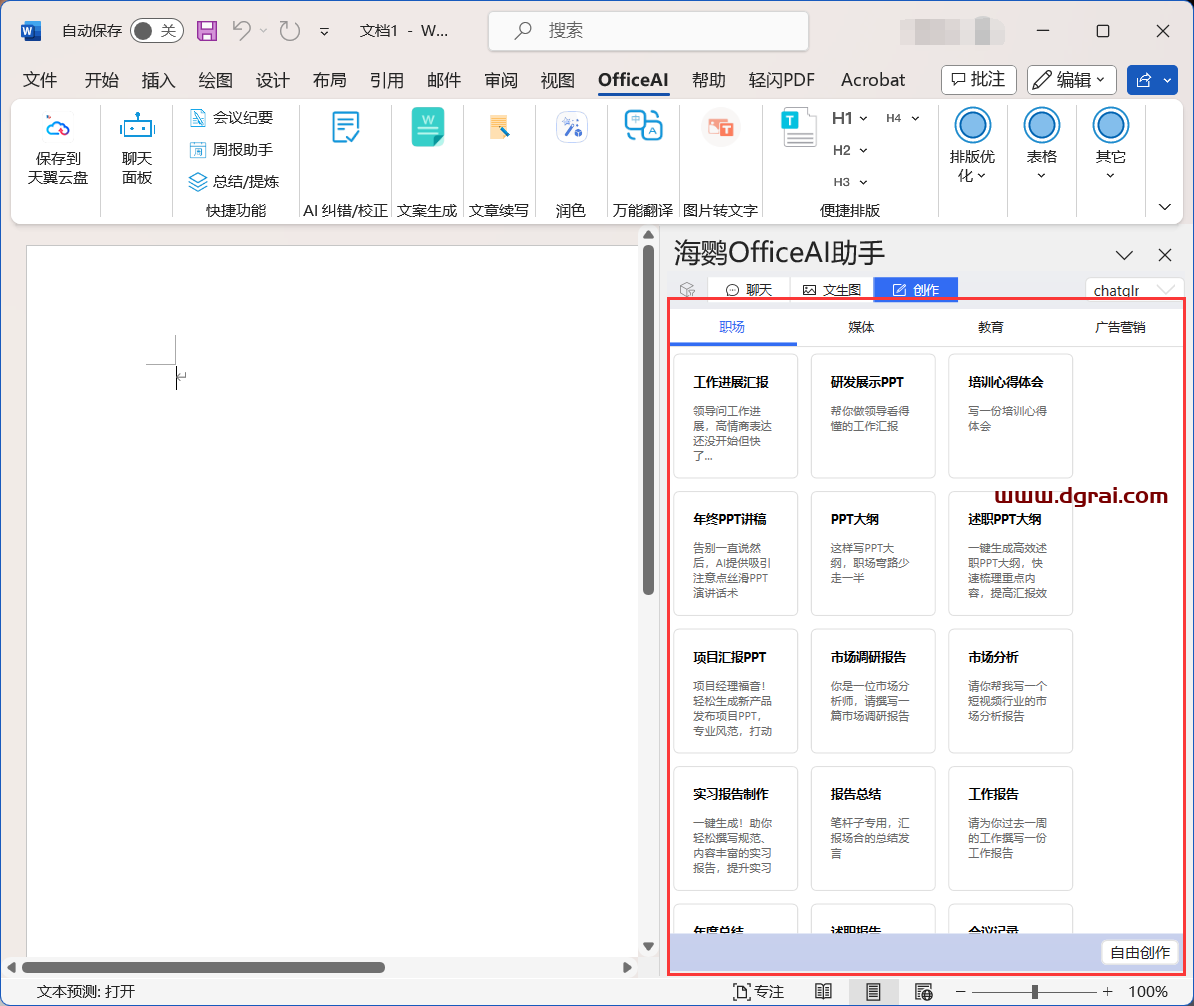Click the zoom slider handle
The height and width of the screenshot is (1006, 1194).
1034,992
